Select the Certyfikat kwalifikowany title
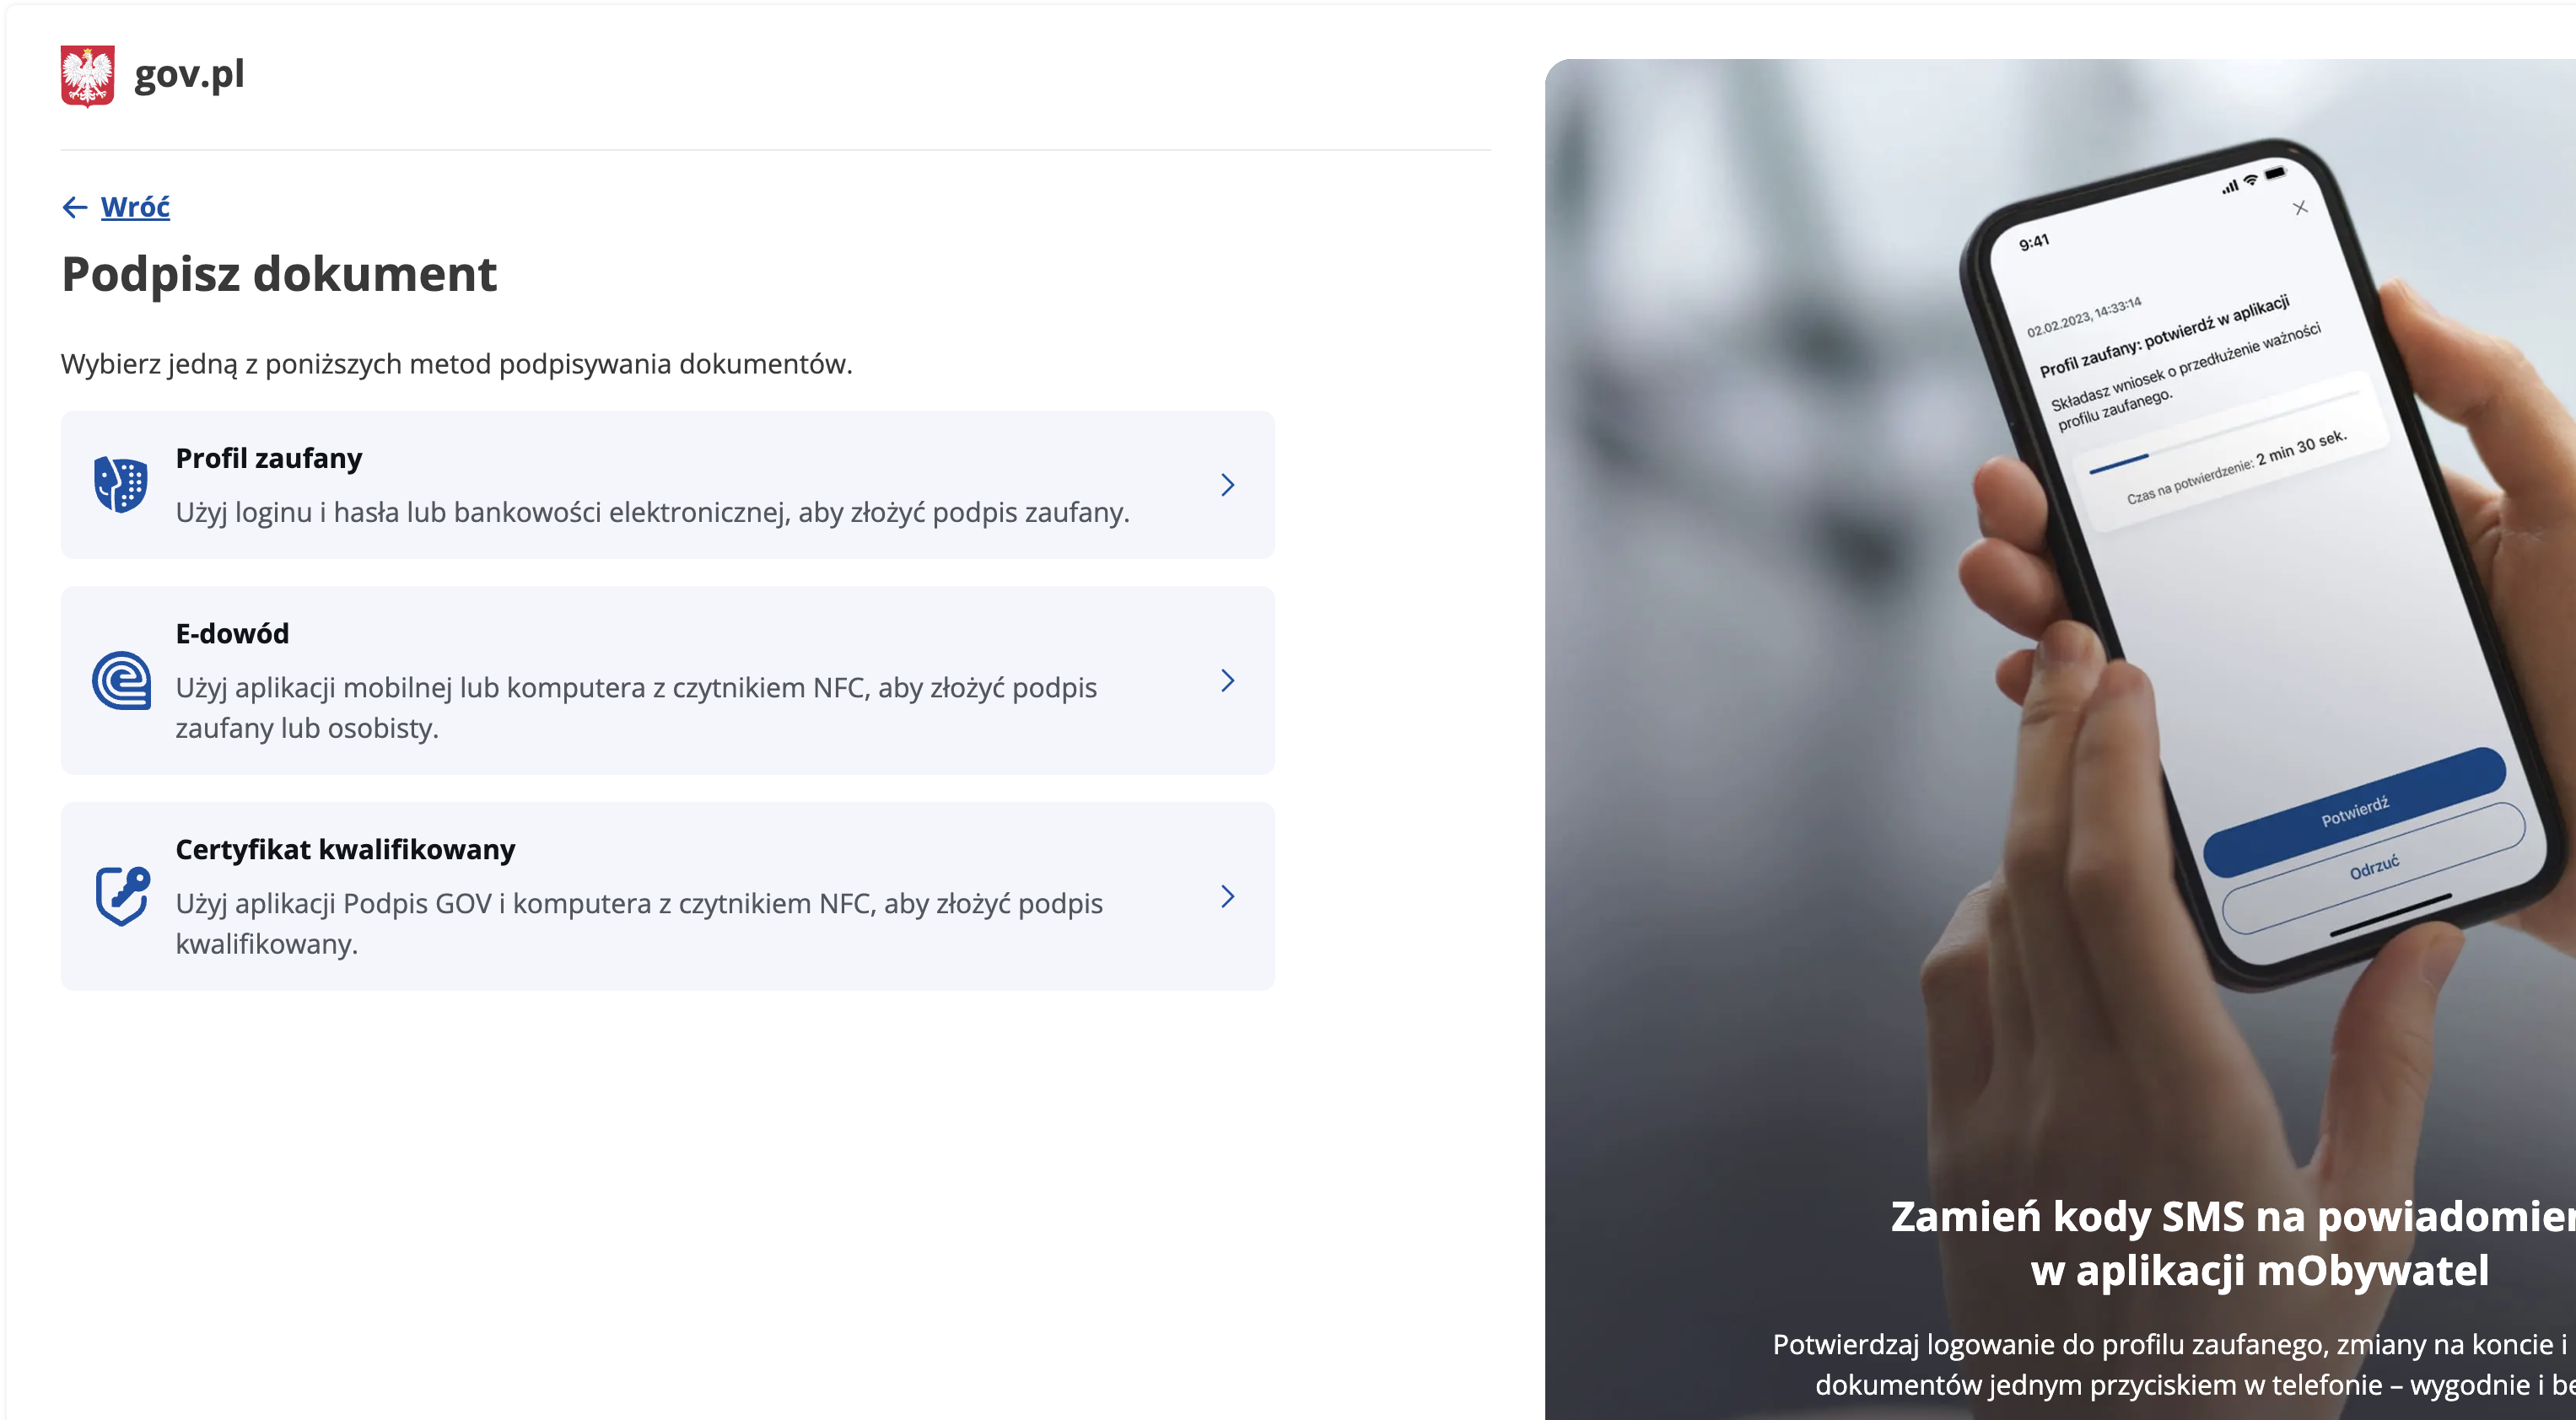Screen dimensions: 2576x1420 (345, 849)
